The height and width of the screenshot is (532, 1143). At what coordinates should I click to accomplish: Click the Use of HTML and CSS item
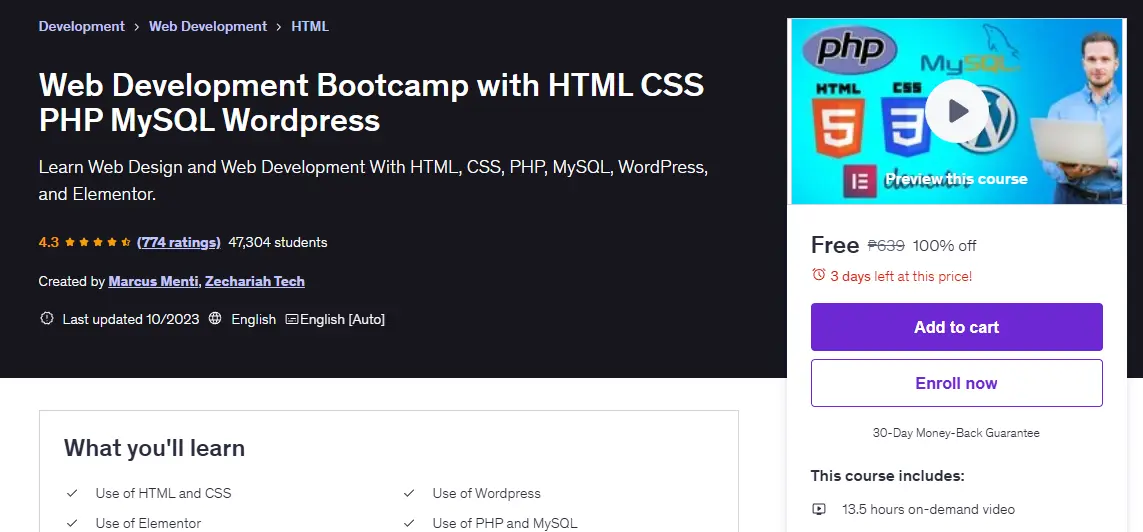click(x=163, y=493)
